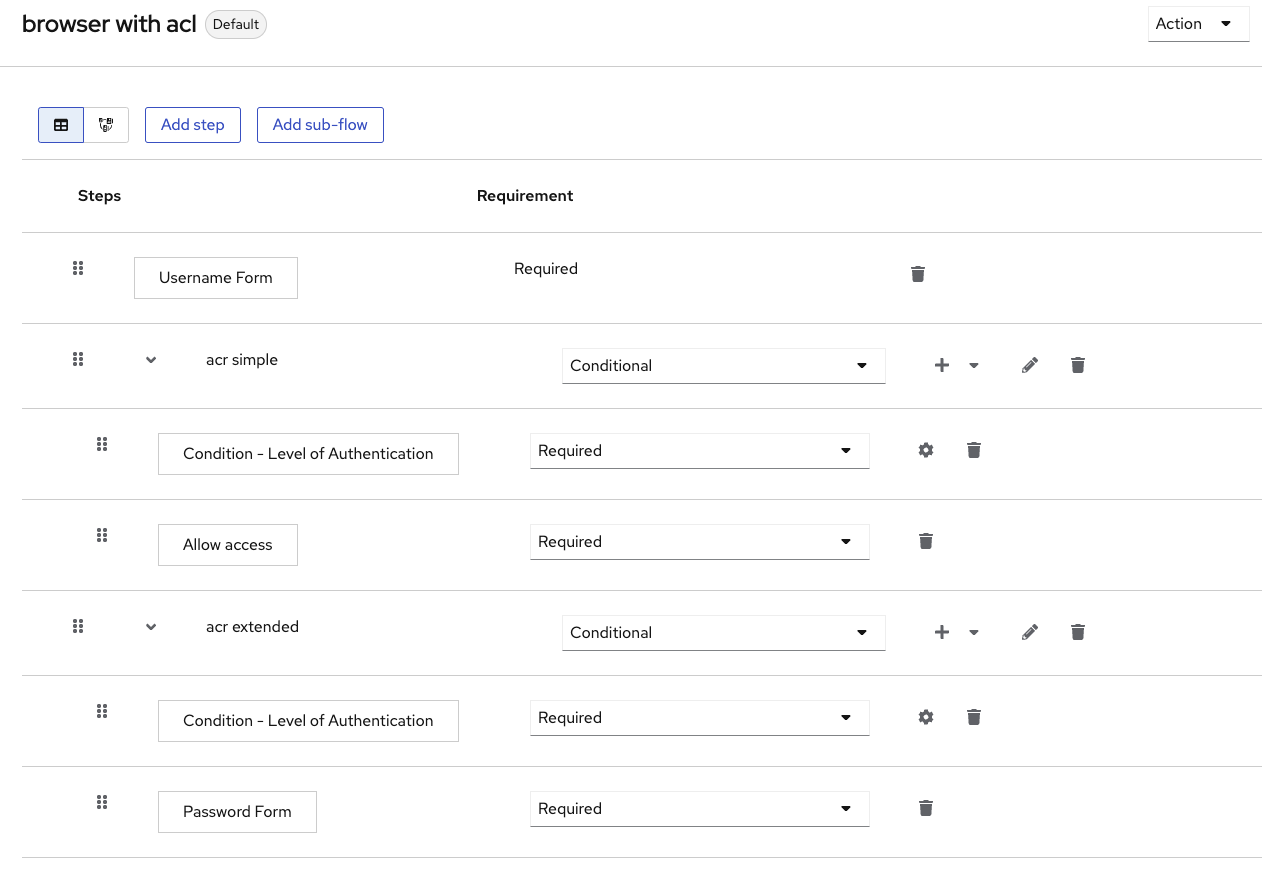Click the Allow access step label

[x=228, y=545]
